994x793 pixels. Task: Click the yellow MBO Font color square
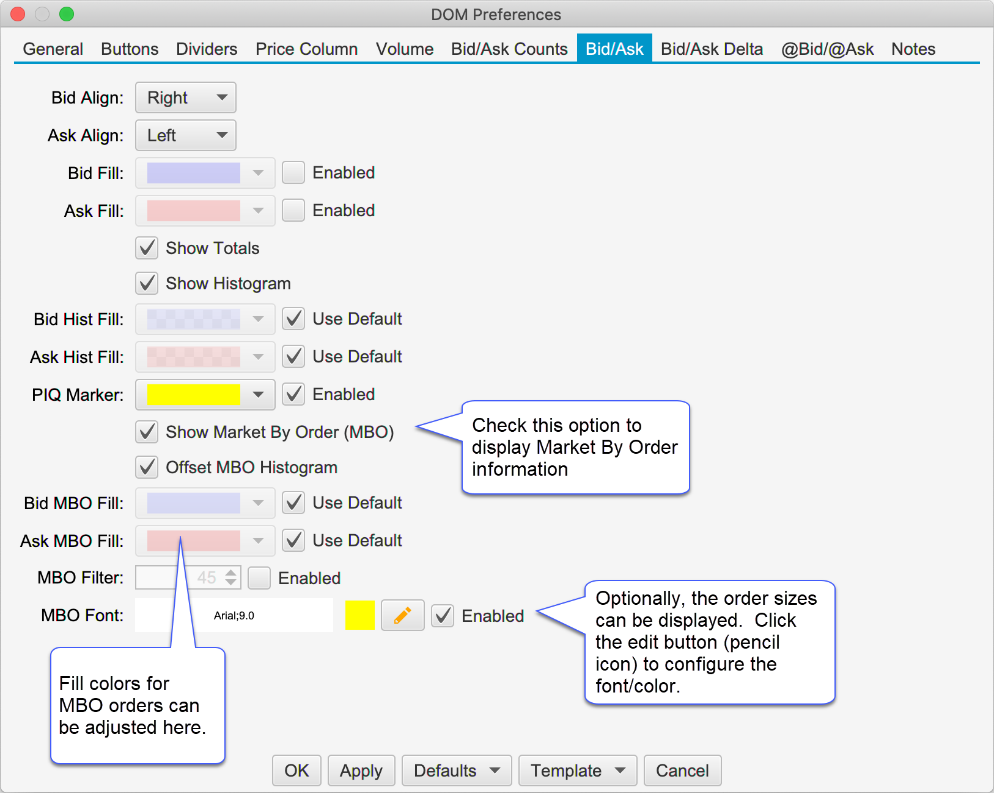click(360, 616)
